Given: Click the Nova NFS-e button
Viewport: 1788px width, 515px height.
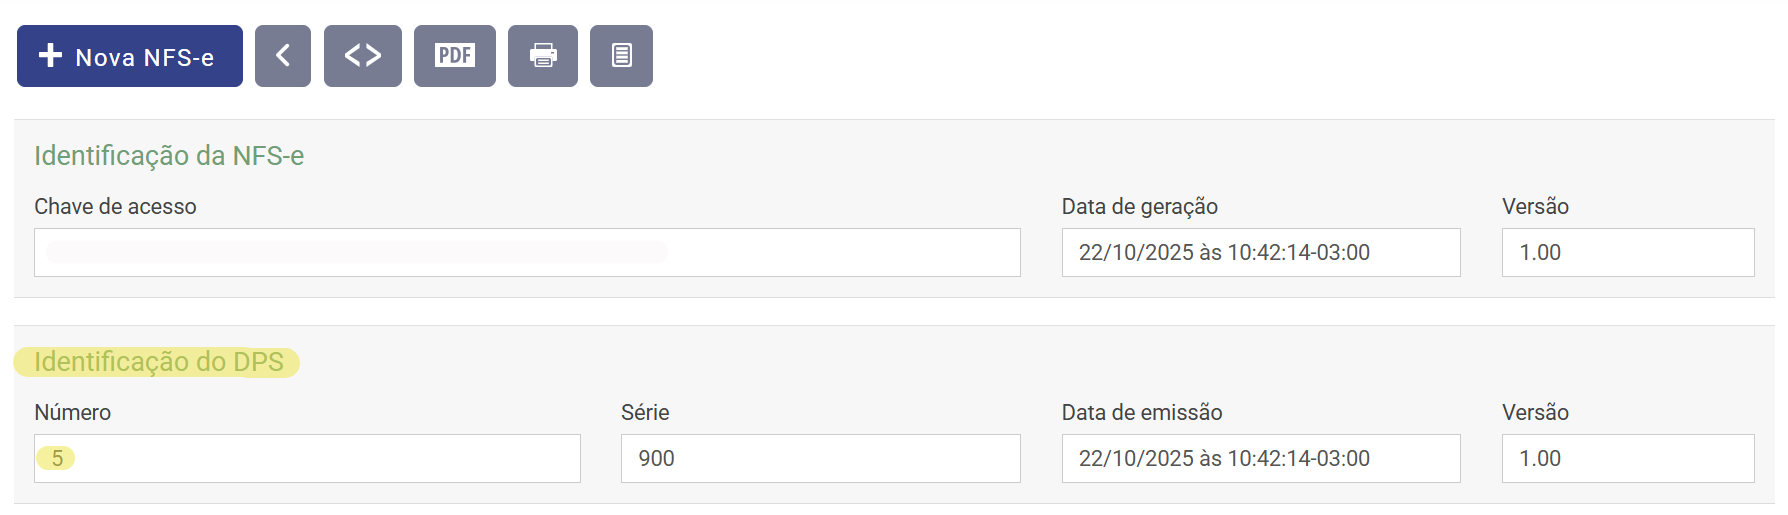Looking at the screenshot, I should [130, 56].
